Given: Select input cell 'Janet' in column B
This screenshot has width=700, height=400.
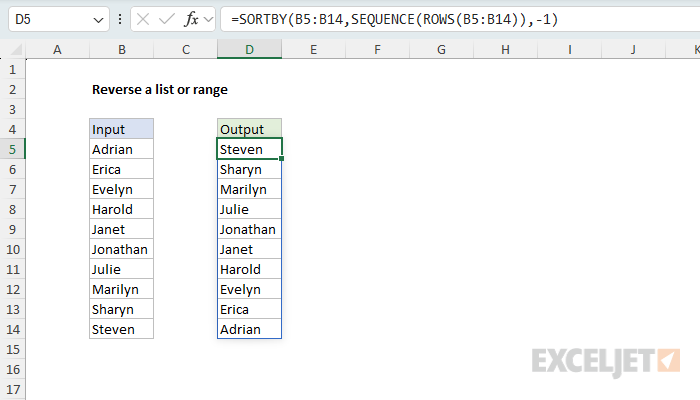Looking at the screenshot, I should [121, 229].
